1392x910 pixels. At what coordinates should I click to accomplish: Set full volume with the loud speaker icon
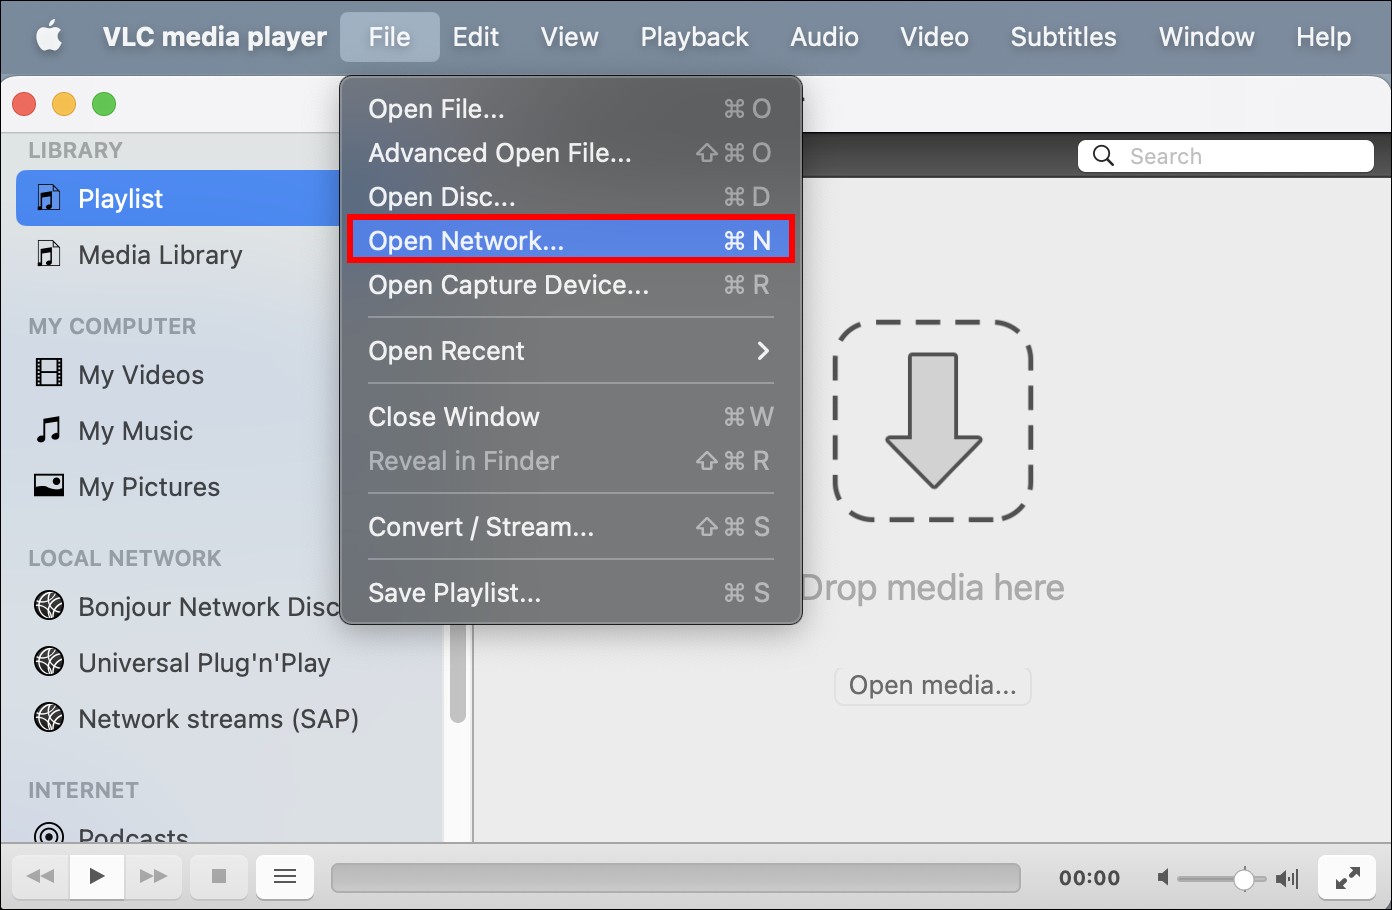(x=1286, y=878)
